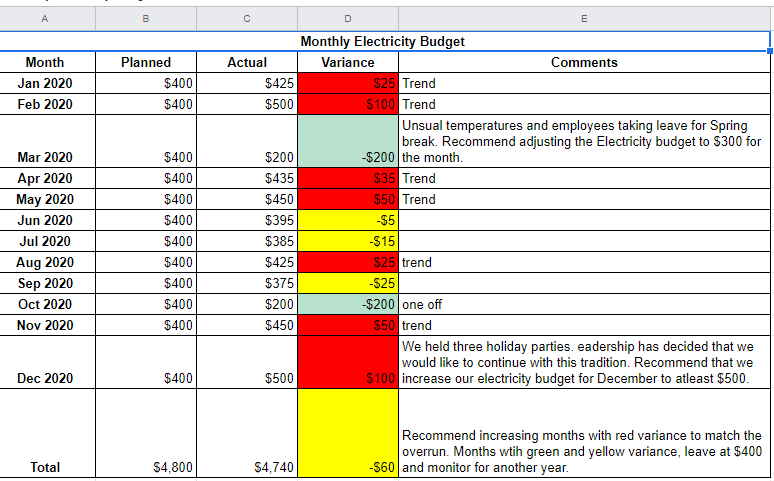774x481 pixels.
Task: Select Feb 2020 actual $500 cell
Action: (247, 104)
